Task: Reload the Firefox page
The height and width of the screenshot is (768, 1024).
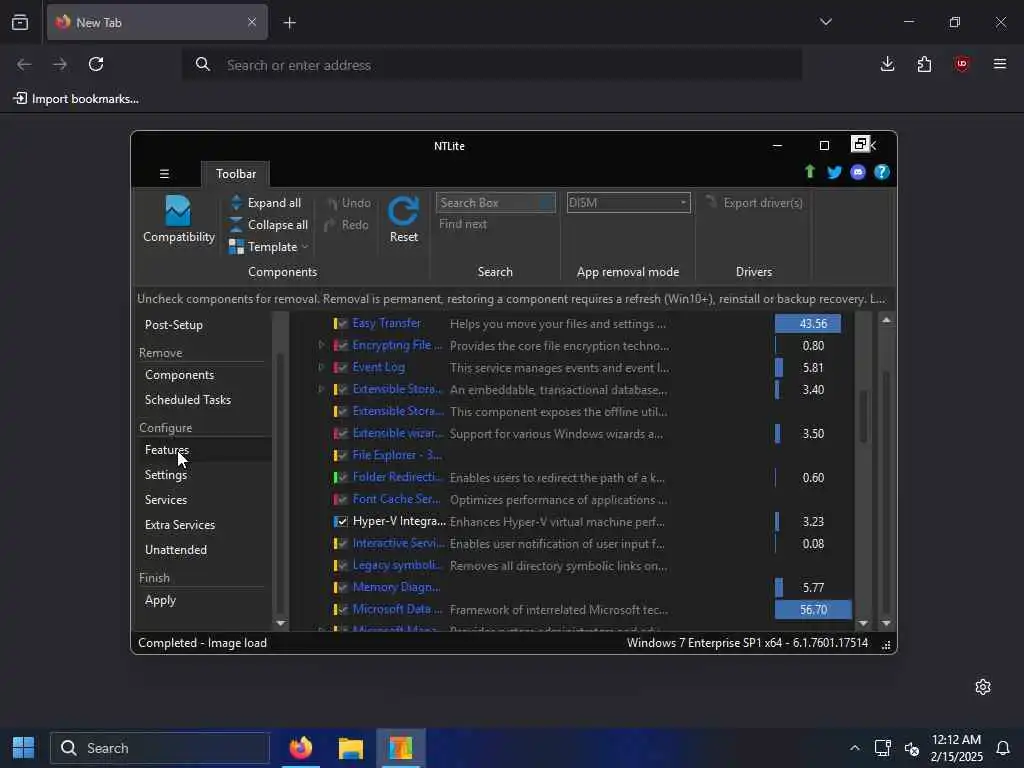Action: pos(96,64)
